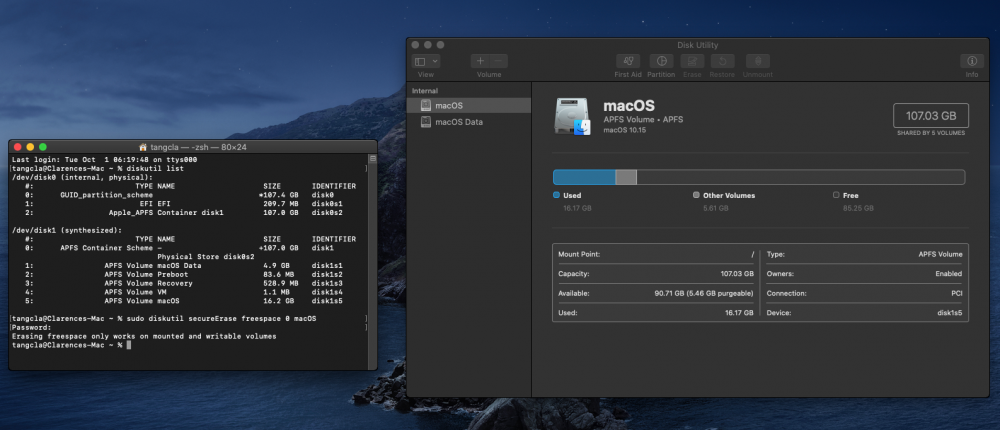The image size is (1000, 430).
Task: Add a volume with the plus button
Action: point(480,61)
